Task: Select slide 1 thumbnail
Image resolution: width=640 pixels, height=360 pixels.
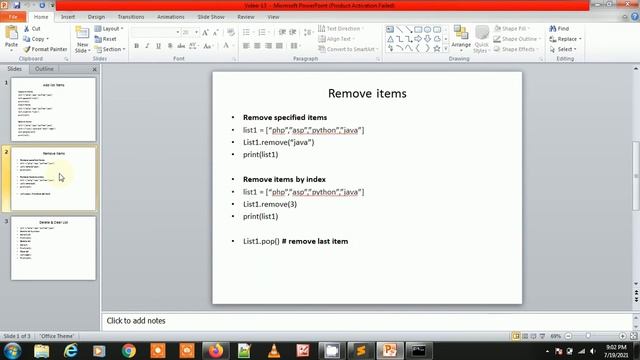Action: click(53, 109)
